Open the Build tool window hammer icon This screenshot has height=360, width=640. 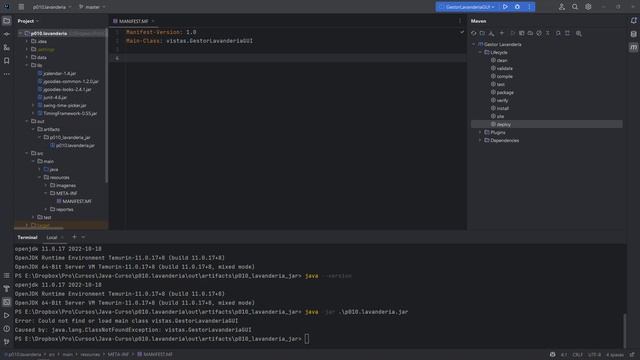pos(7,289)
